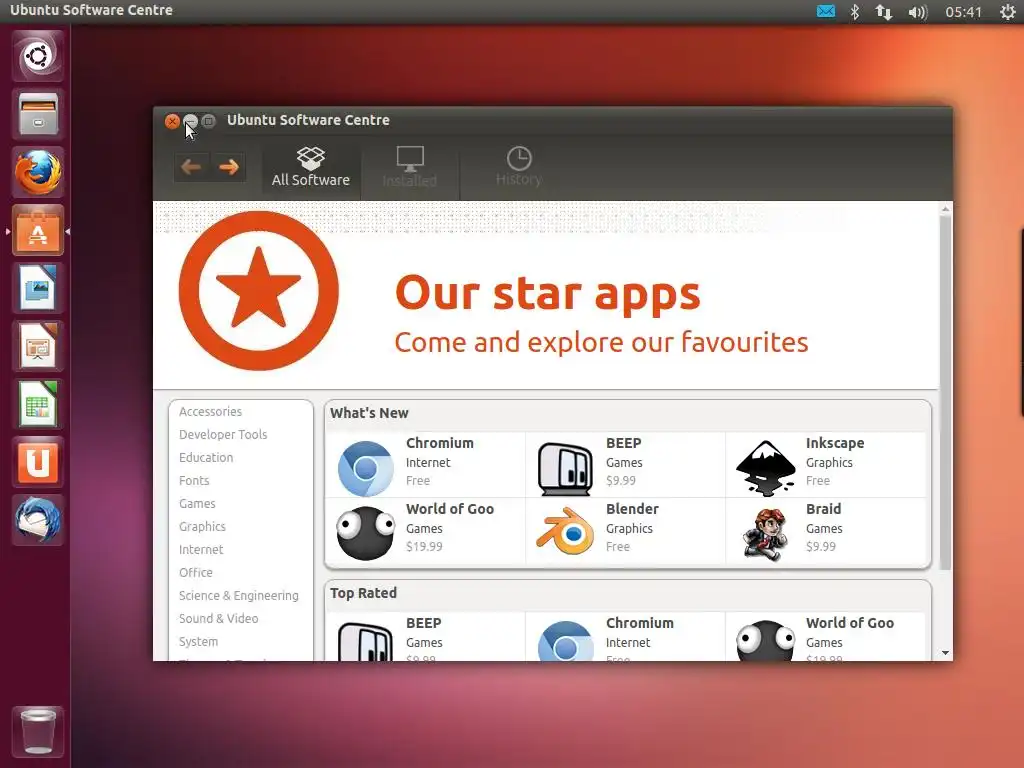Open LibreOffice Writer from launcher
This screenshot has height=768, width=1024.
(38, 289)
